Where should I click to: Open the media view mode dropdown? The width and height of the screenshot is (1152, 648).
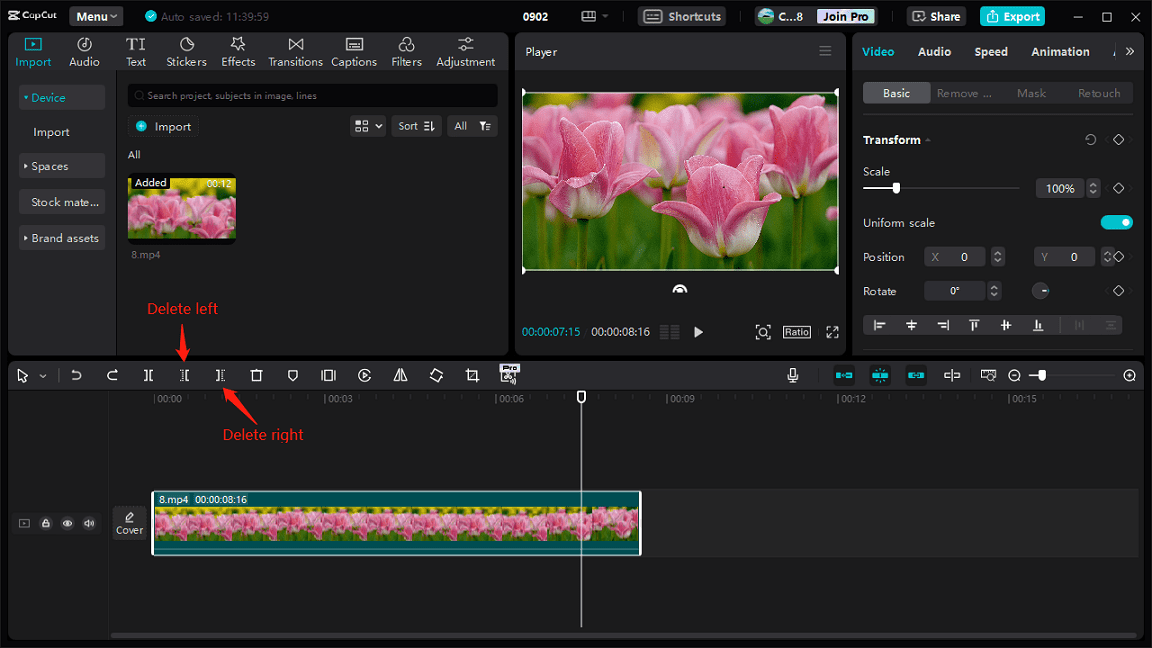pos(368,126)
